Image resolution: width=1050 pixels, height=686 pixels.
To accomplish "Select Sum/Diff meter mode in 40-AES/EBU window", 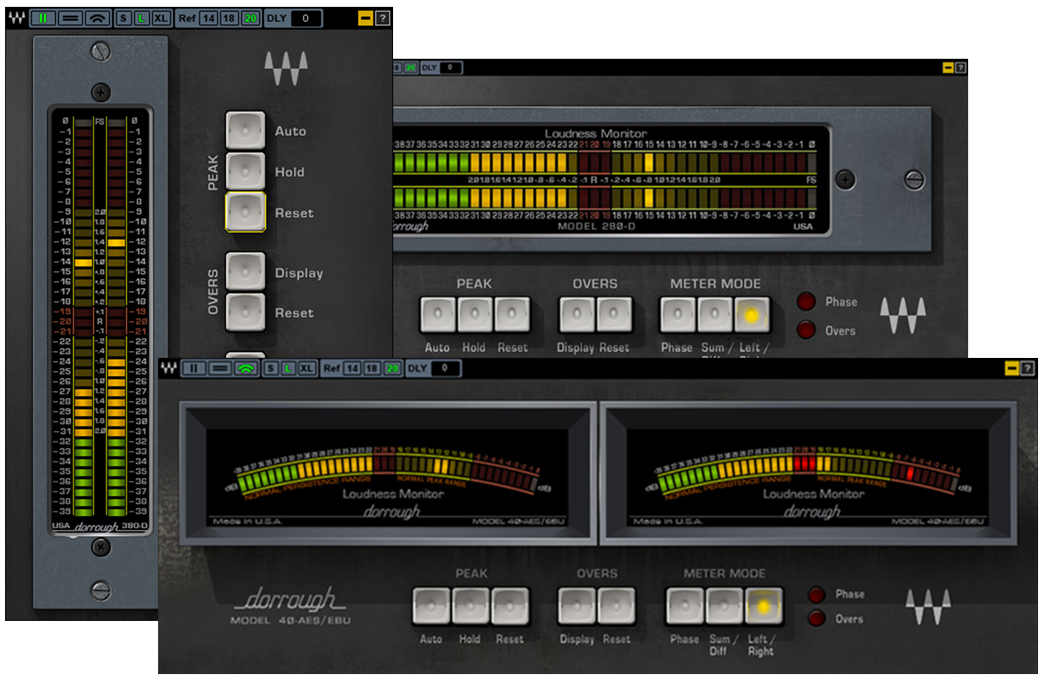I will click(x=724, y=606).
